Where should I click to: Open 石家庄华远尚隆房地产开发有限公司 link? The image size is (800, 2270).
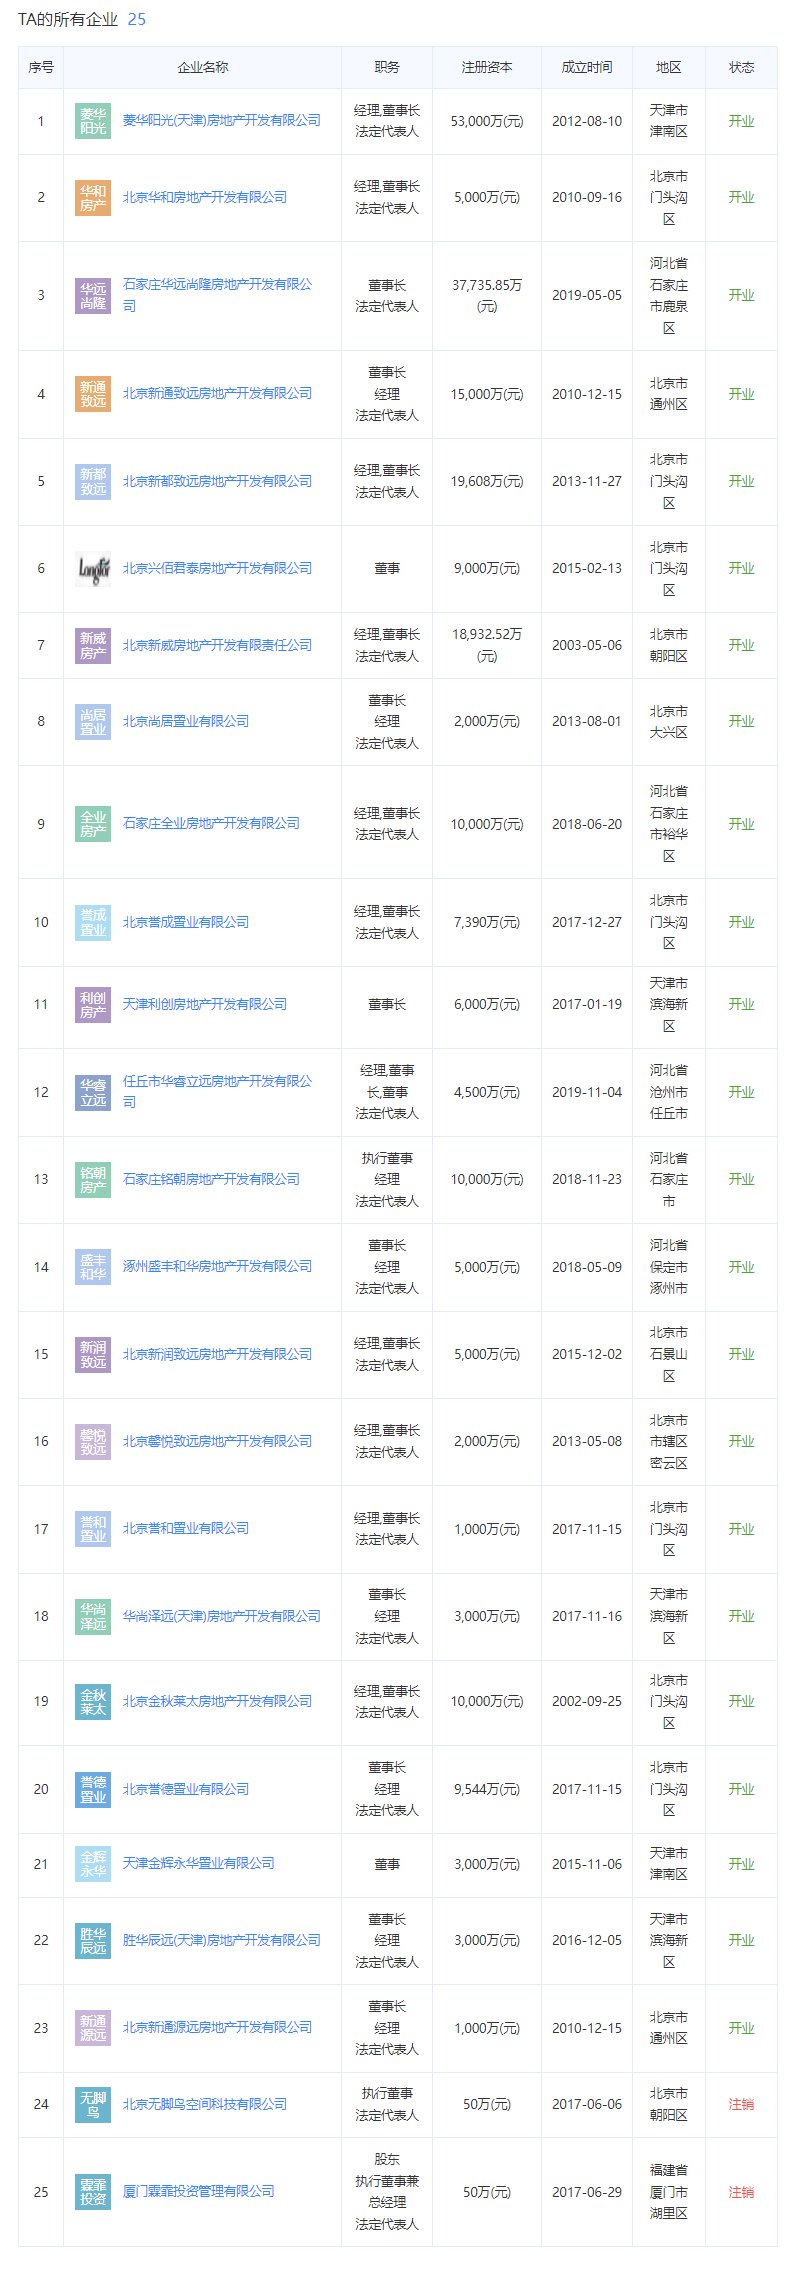pos(217,295)
